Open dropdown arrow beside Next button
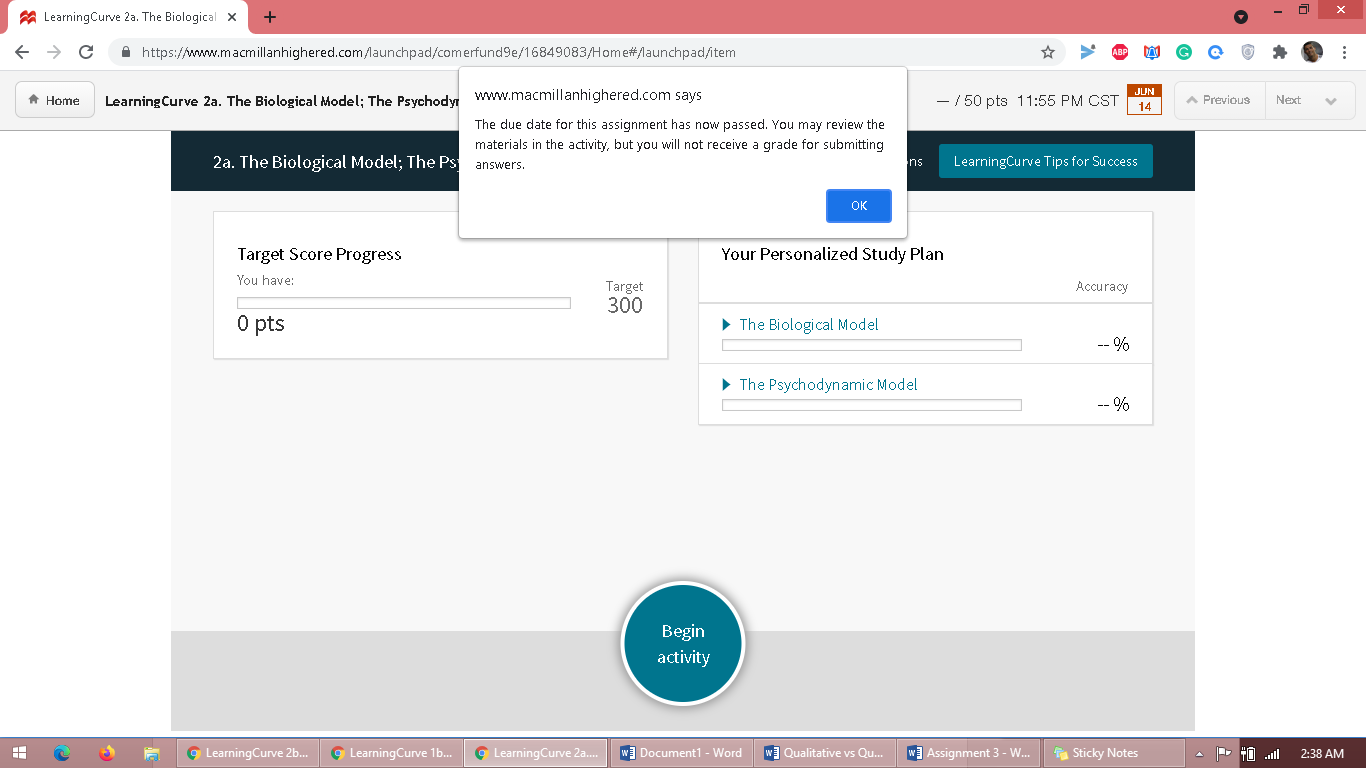Image resolution: width=1366 pixels, height=768 pixels. click(1330, 101)
